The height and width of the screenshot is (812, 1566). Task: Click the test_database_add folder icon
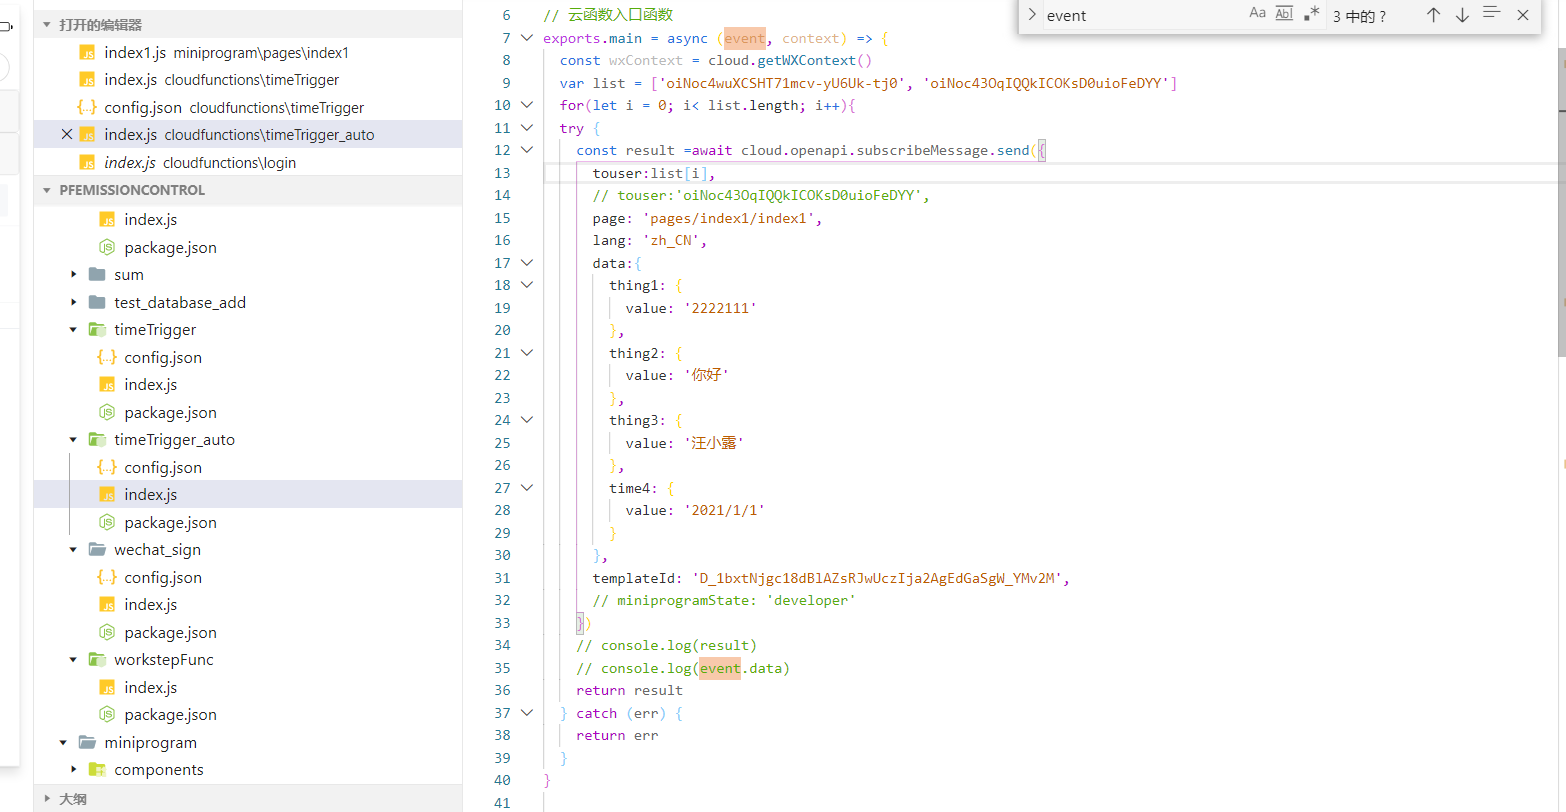97,302
